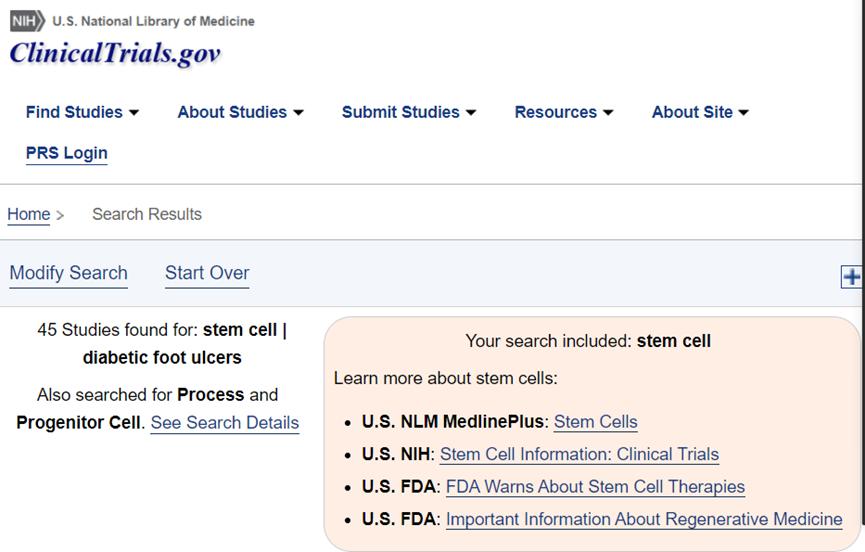Open Important Information About Regenerative Medicine link

(x=644, y=519)
